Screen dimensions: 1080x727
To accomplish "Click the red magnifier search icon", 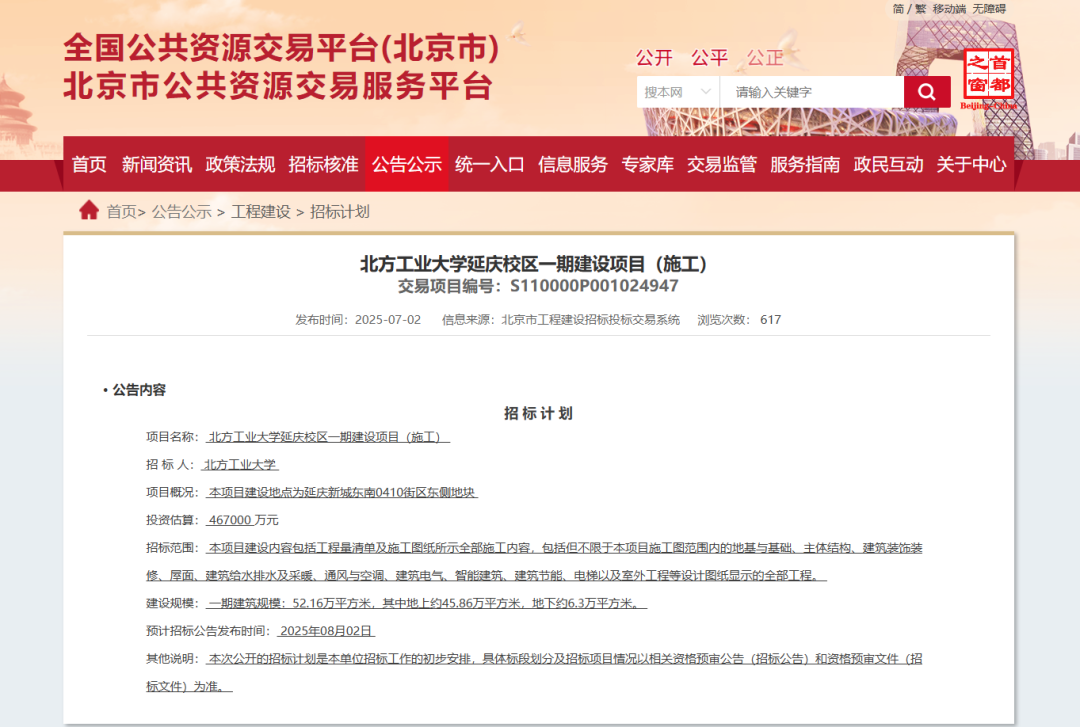I will point(926,91).
